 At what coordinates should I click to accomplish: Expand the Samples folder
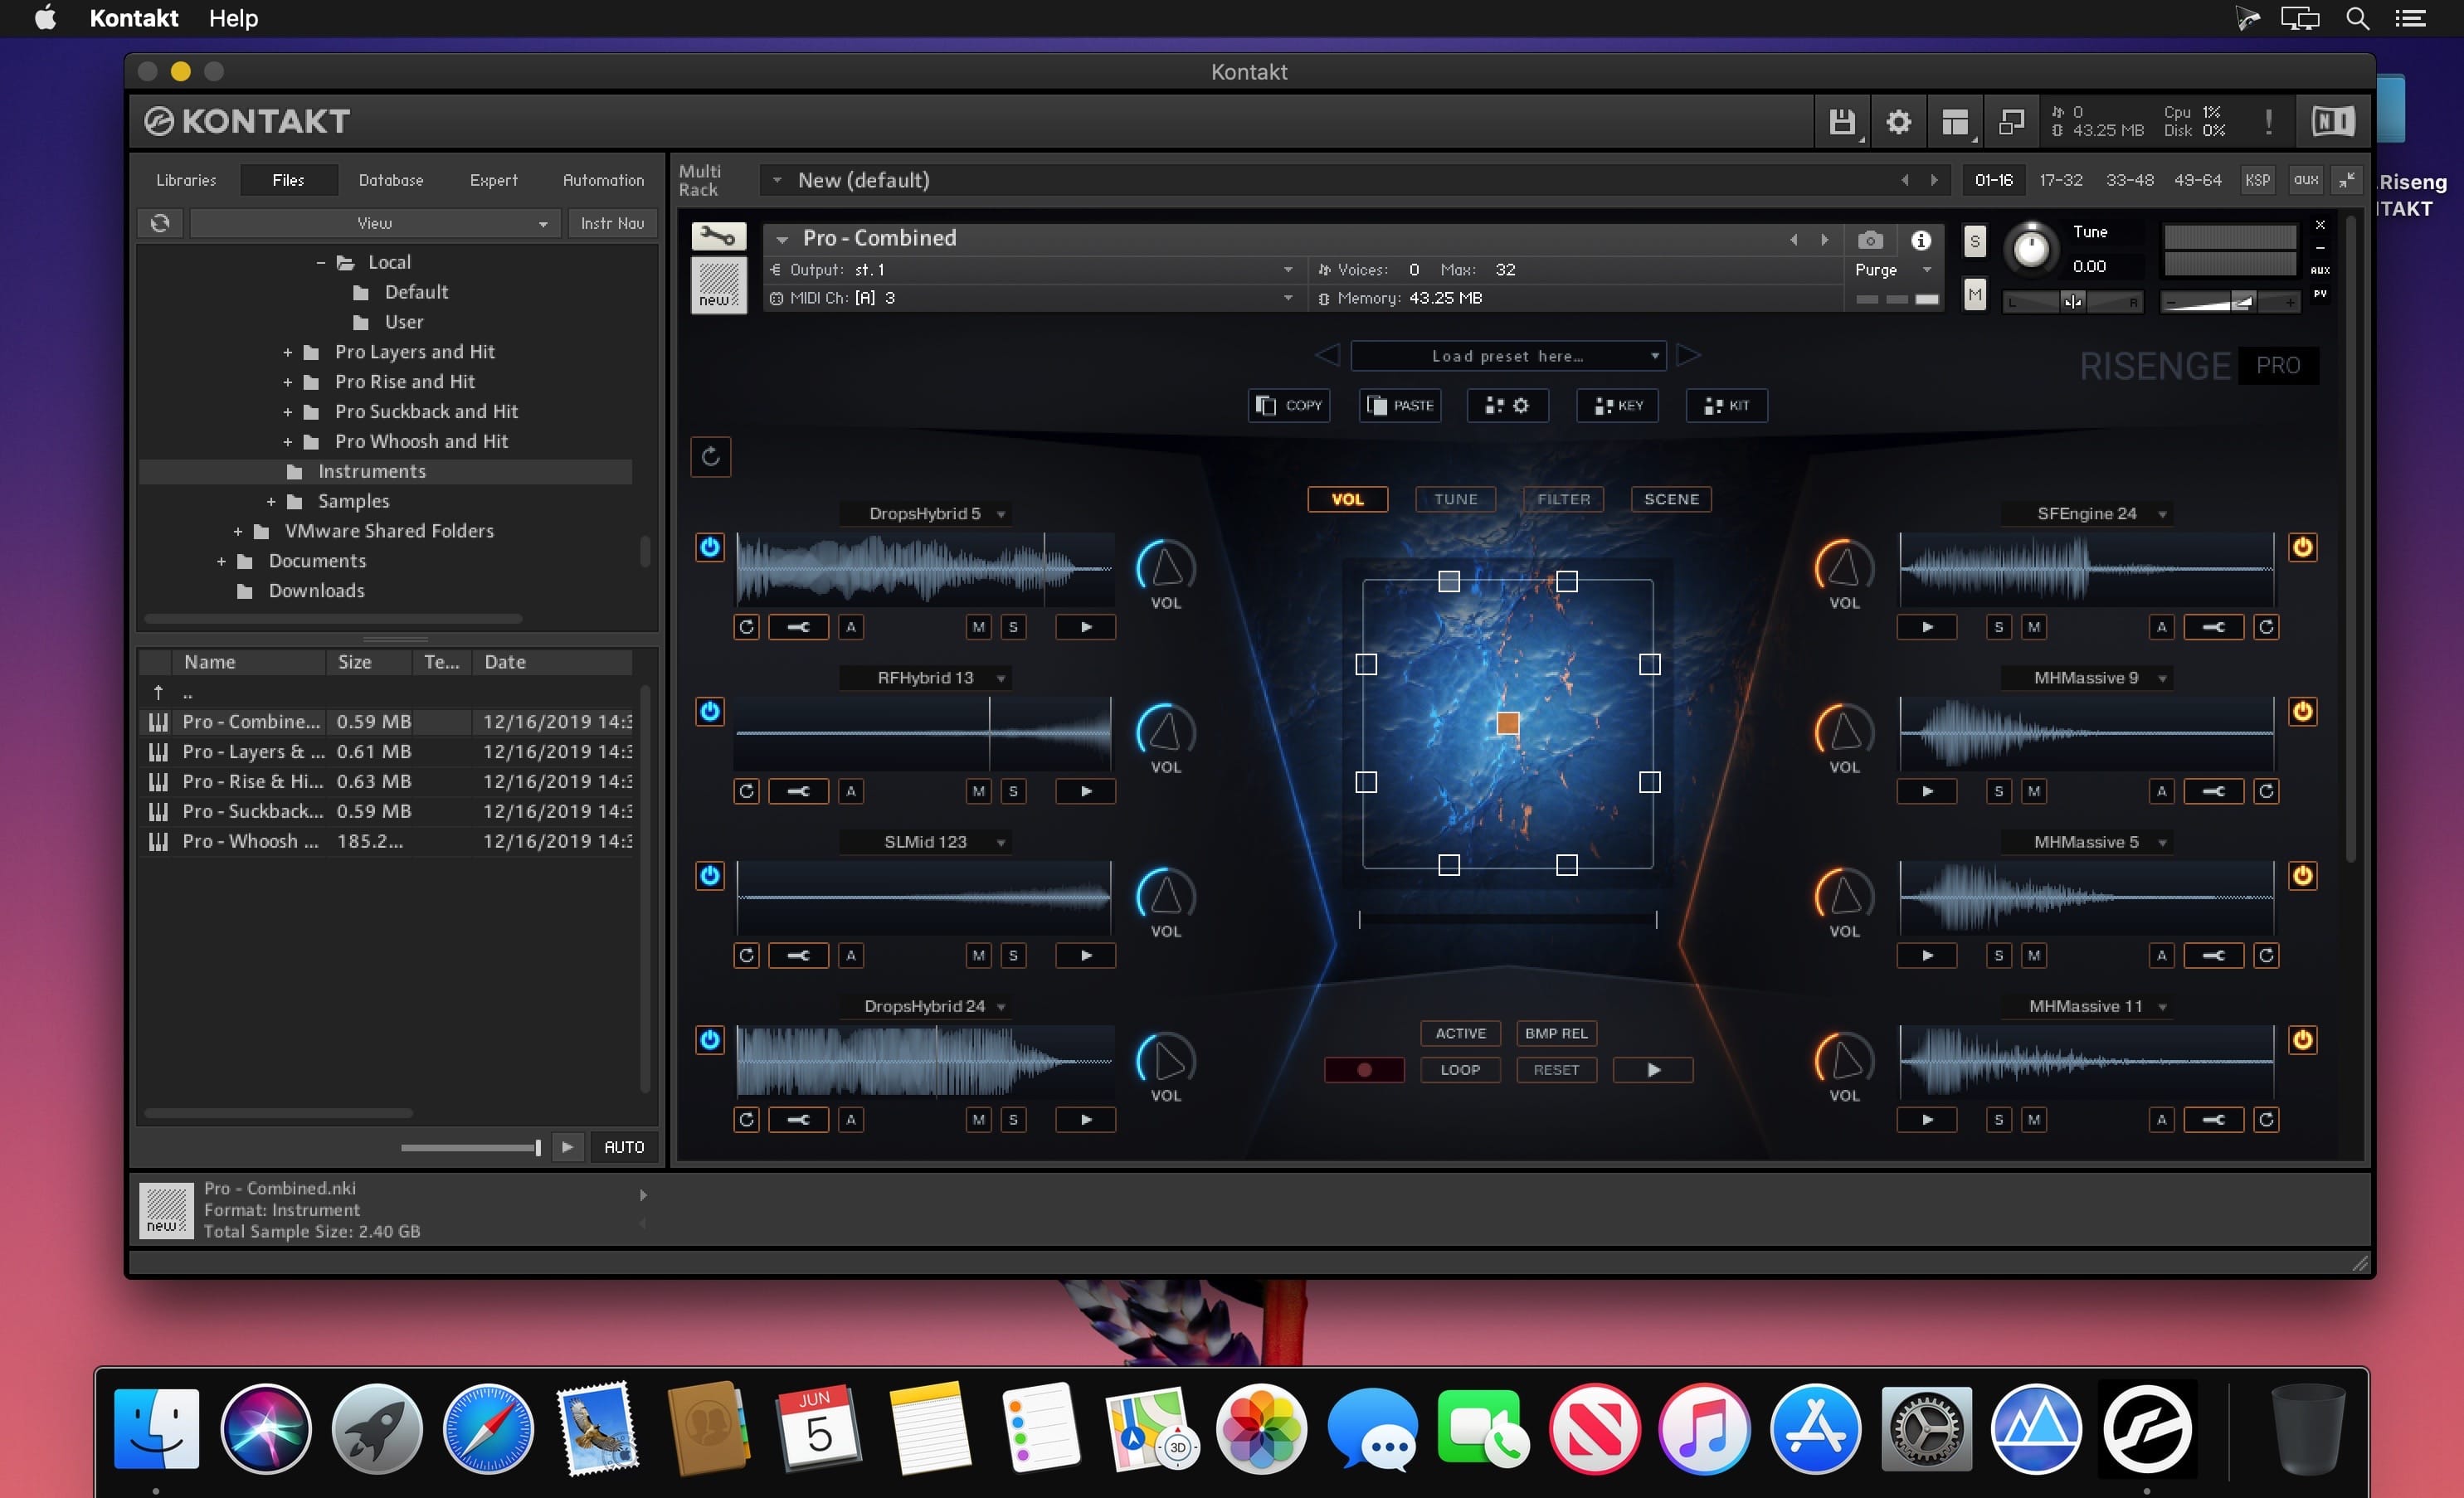(x=271, y=501)
